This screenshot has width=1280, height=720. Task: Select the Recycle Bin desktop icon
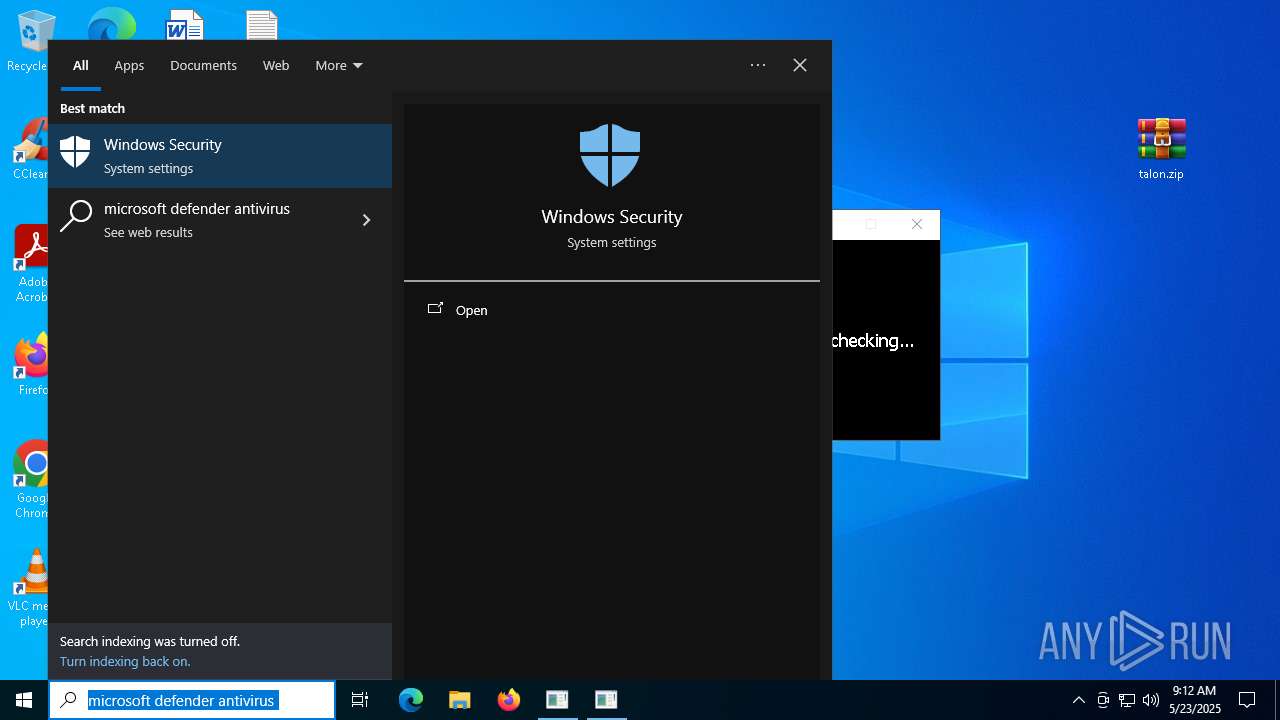click(x=30, y=42)
